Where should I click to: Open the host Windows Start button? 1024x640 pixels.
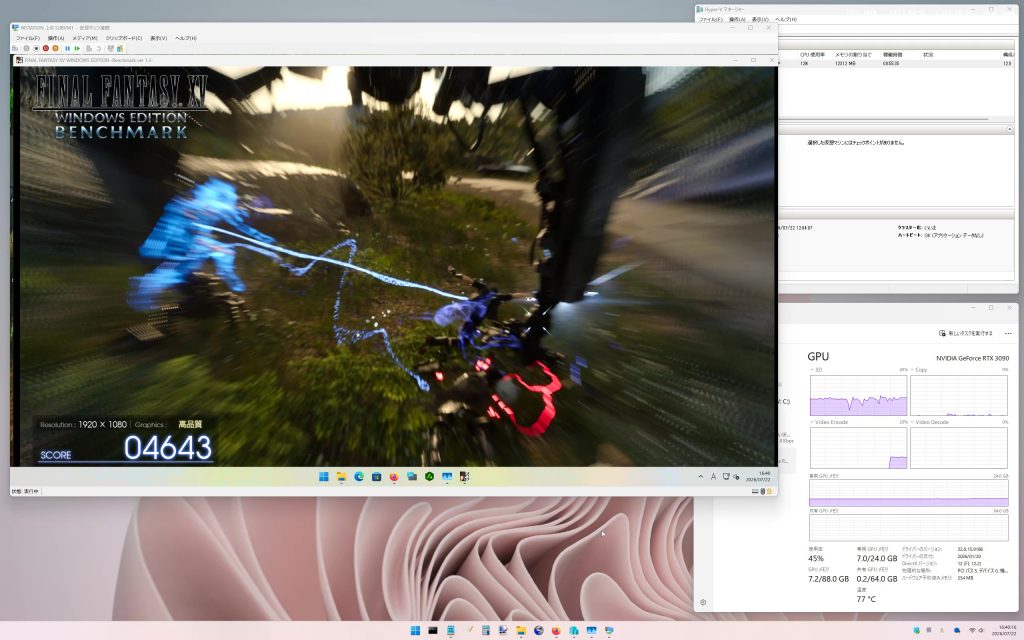pyautogui.click(x=415, y=630)
